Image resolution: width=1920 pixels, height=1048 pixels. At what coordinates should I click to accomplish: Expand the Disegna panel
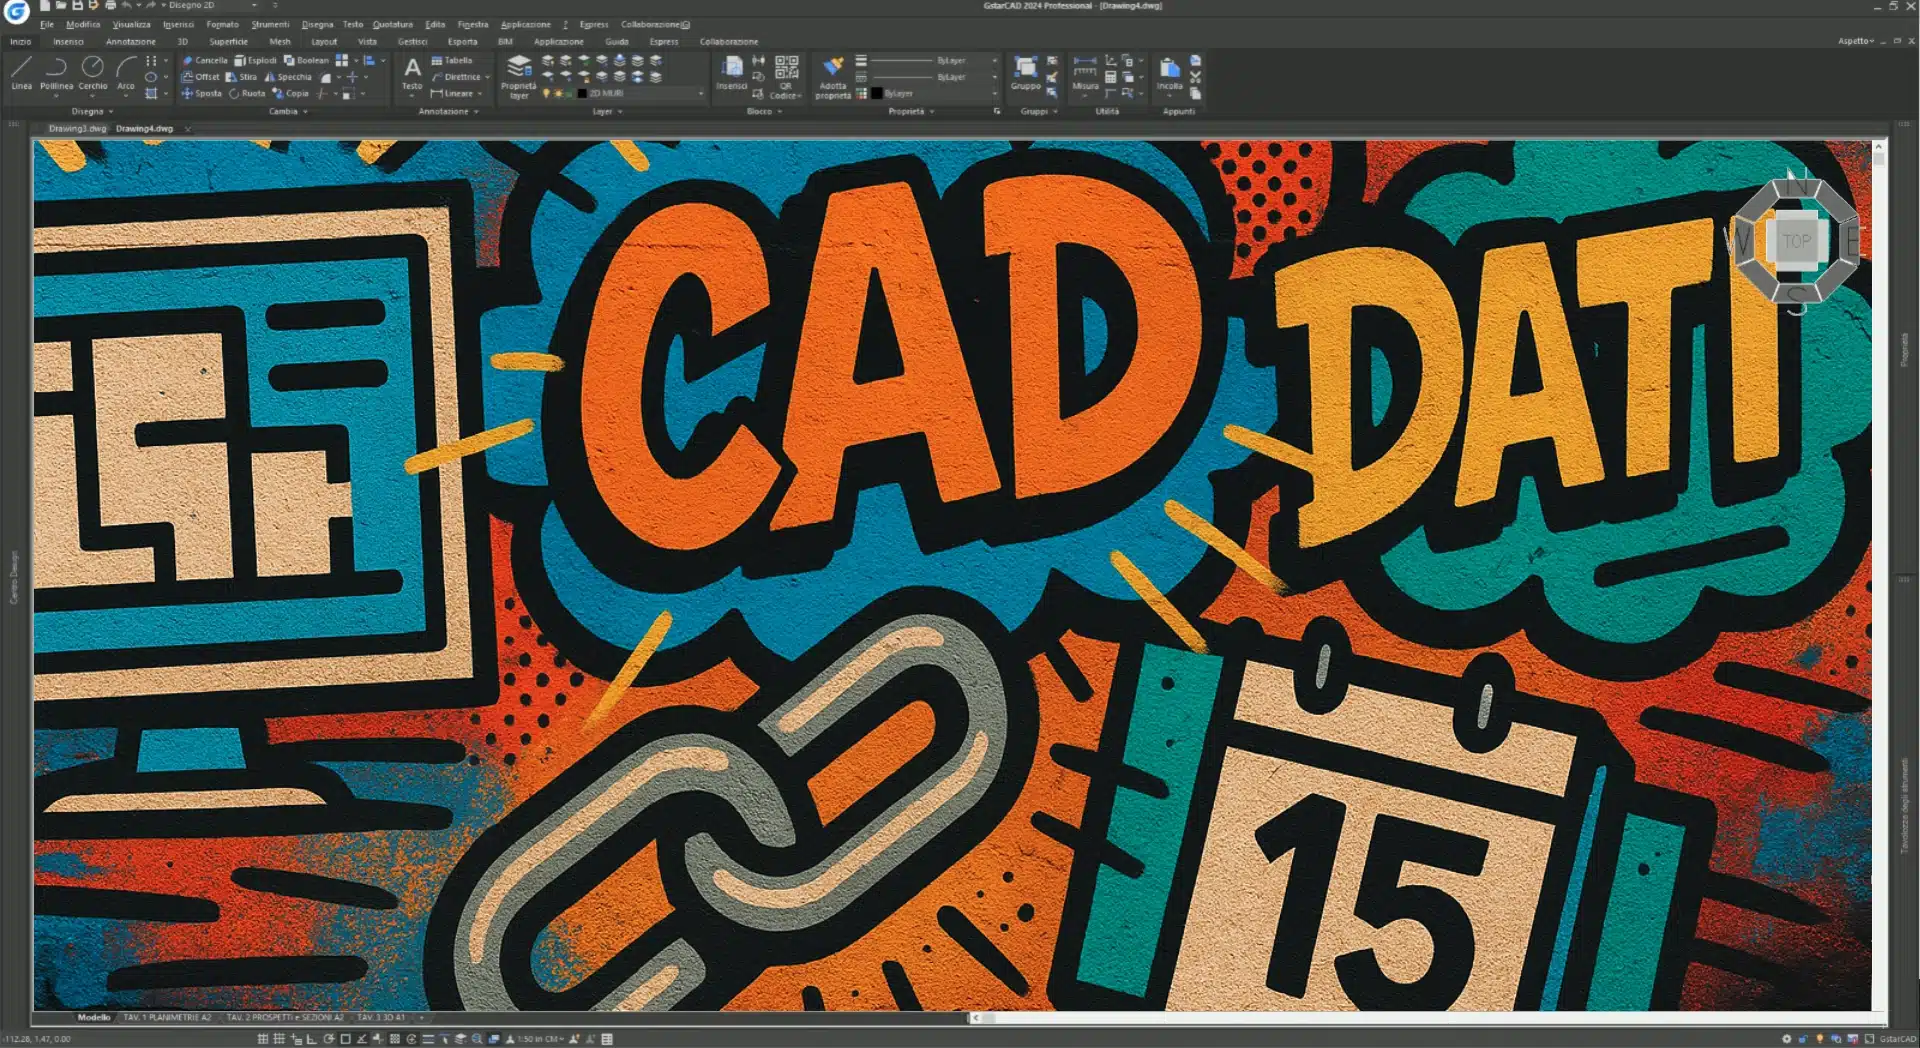pyautogui.click(x=92, y=111)
